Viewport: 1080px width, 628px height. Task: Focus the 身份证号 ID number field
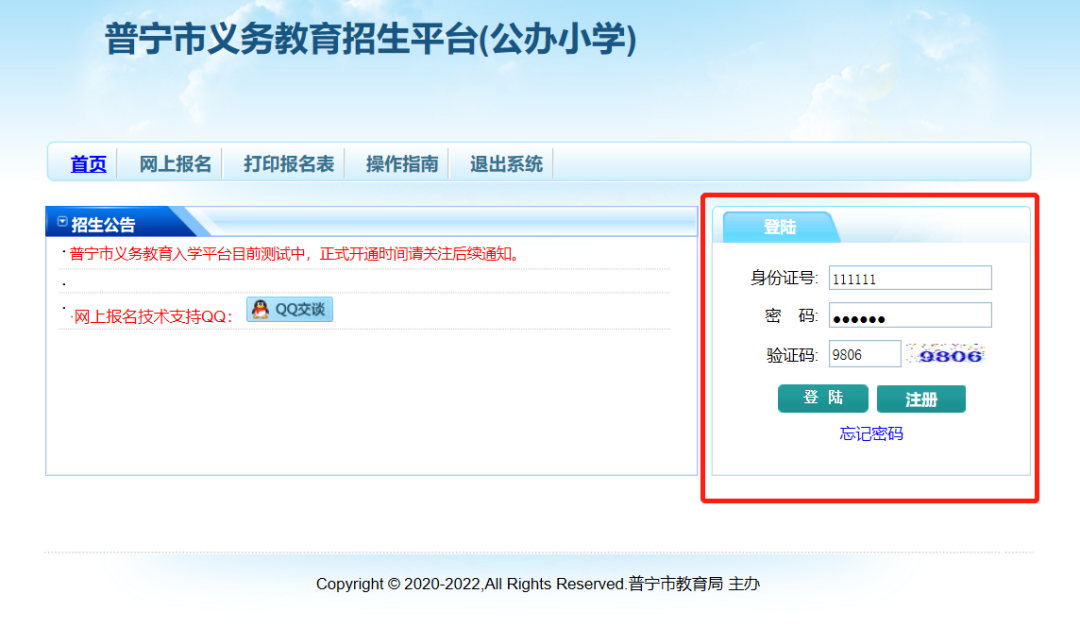click(x=910, y=278)
